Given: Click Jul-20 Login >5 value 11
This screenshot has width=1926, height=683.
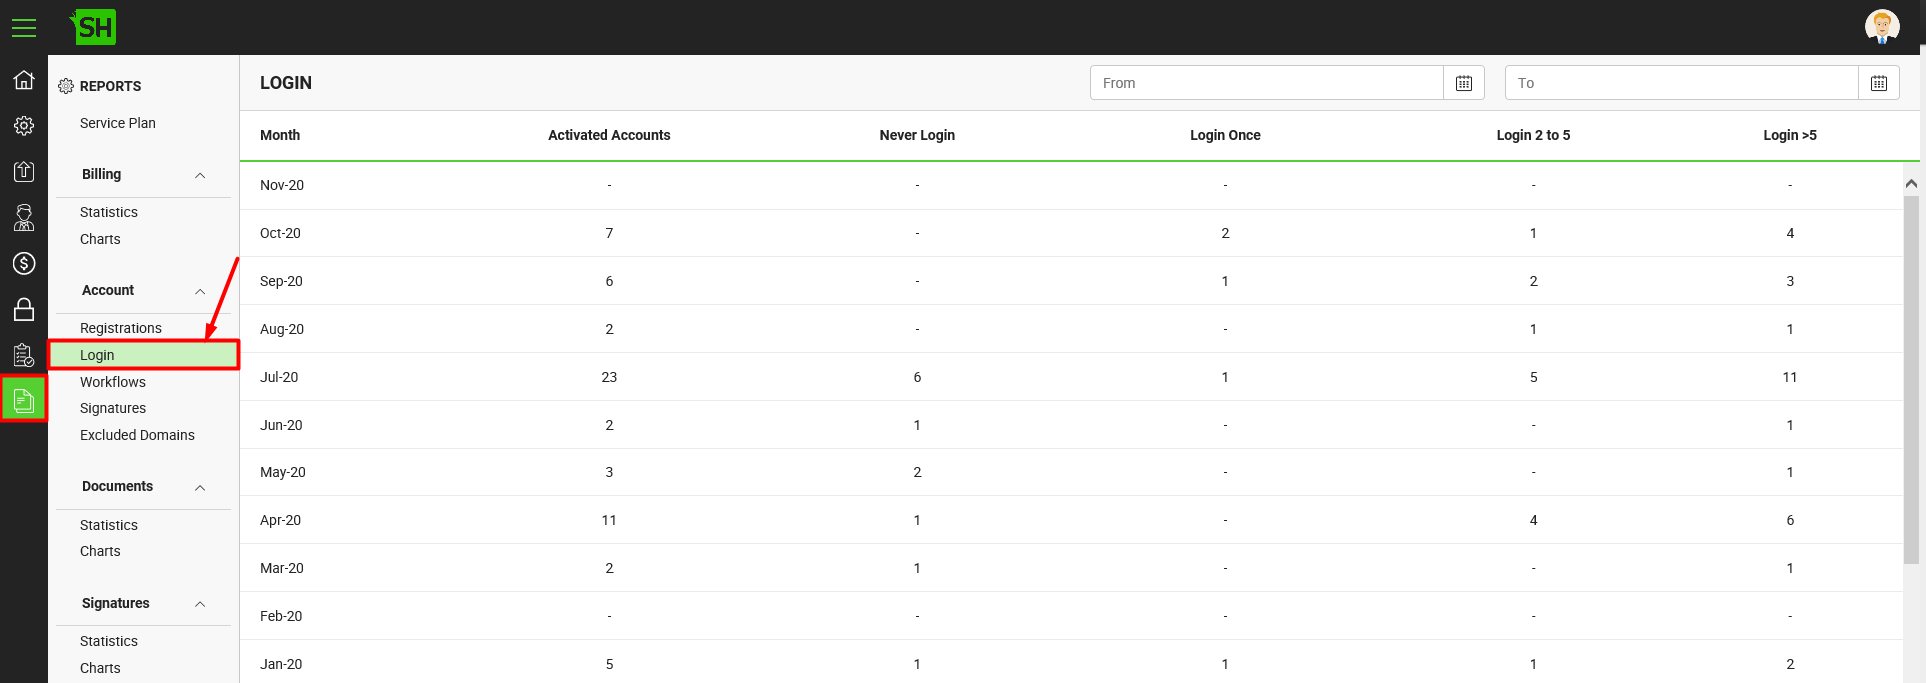Looking at the screenshot, I should point(1790,377).
